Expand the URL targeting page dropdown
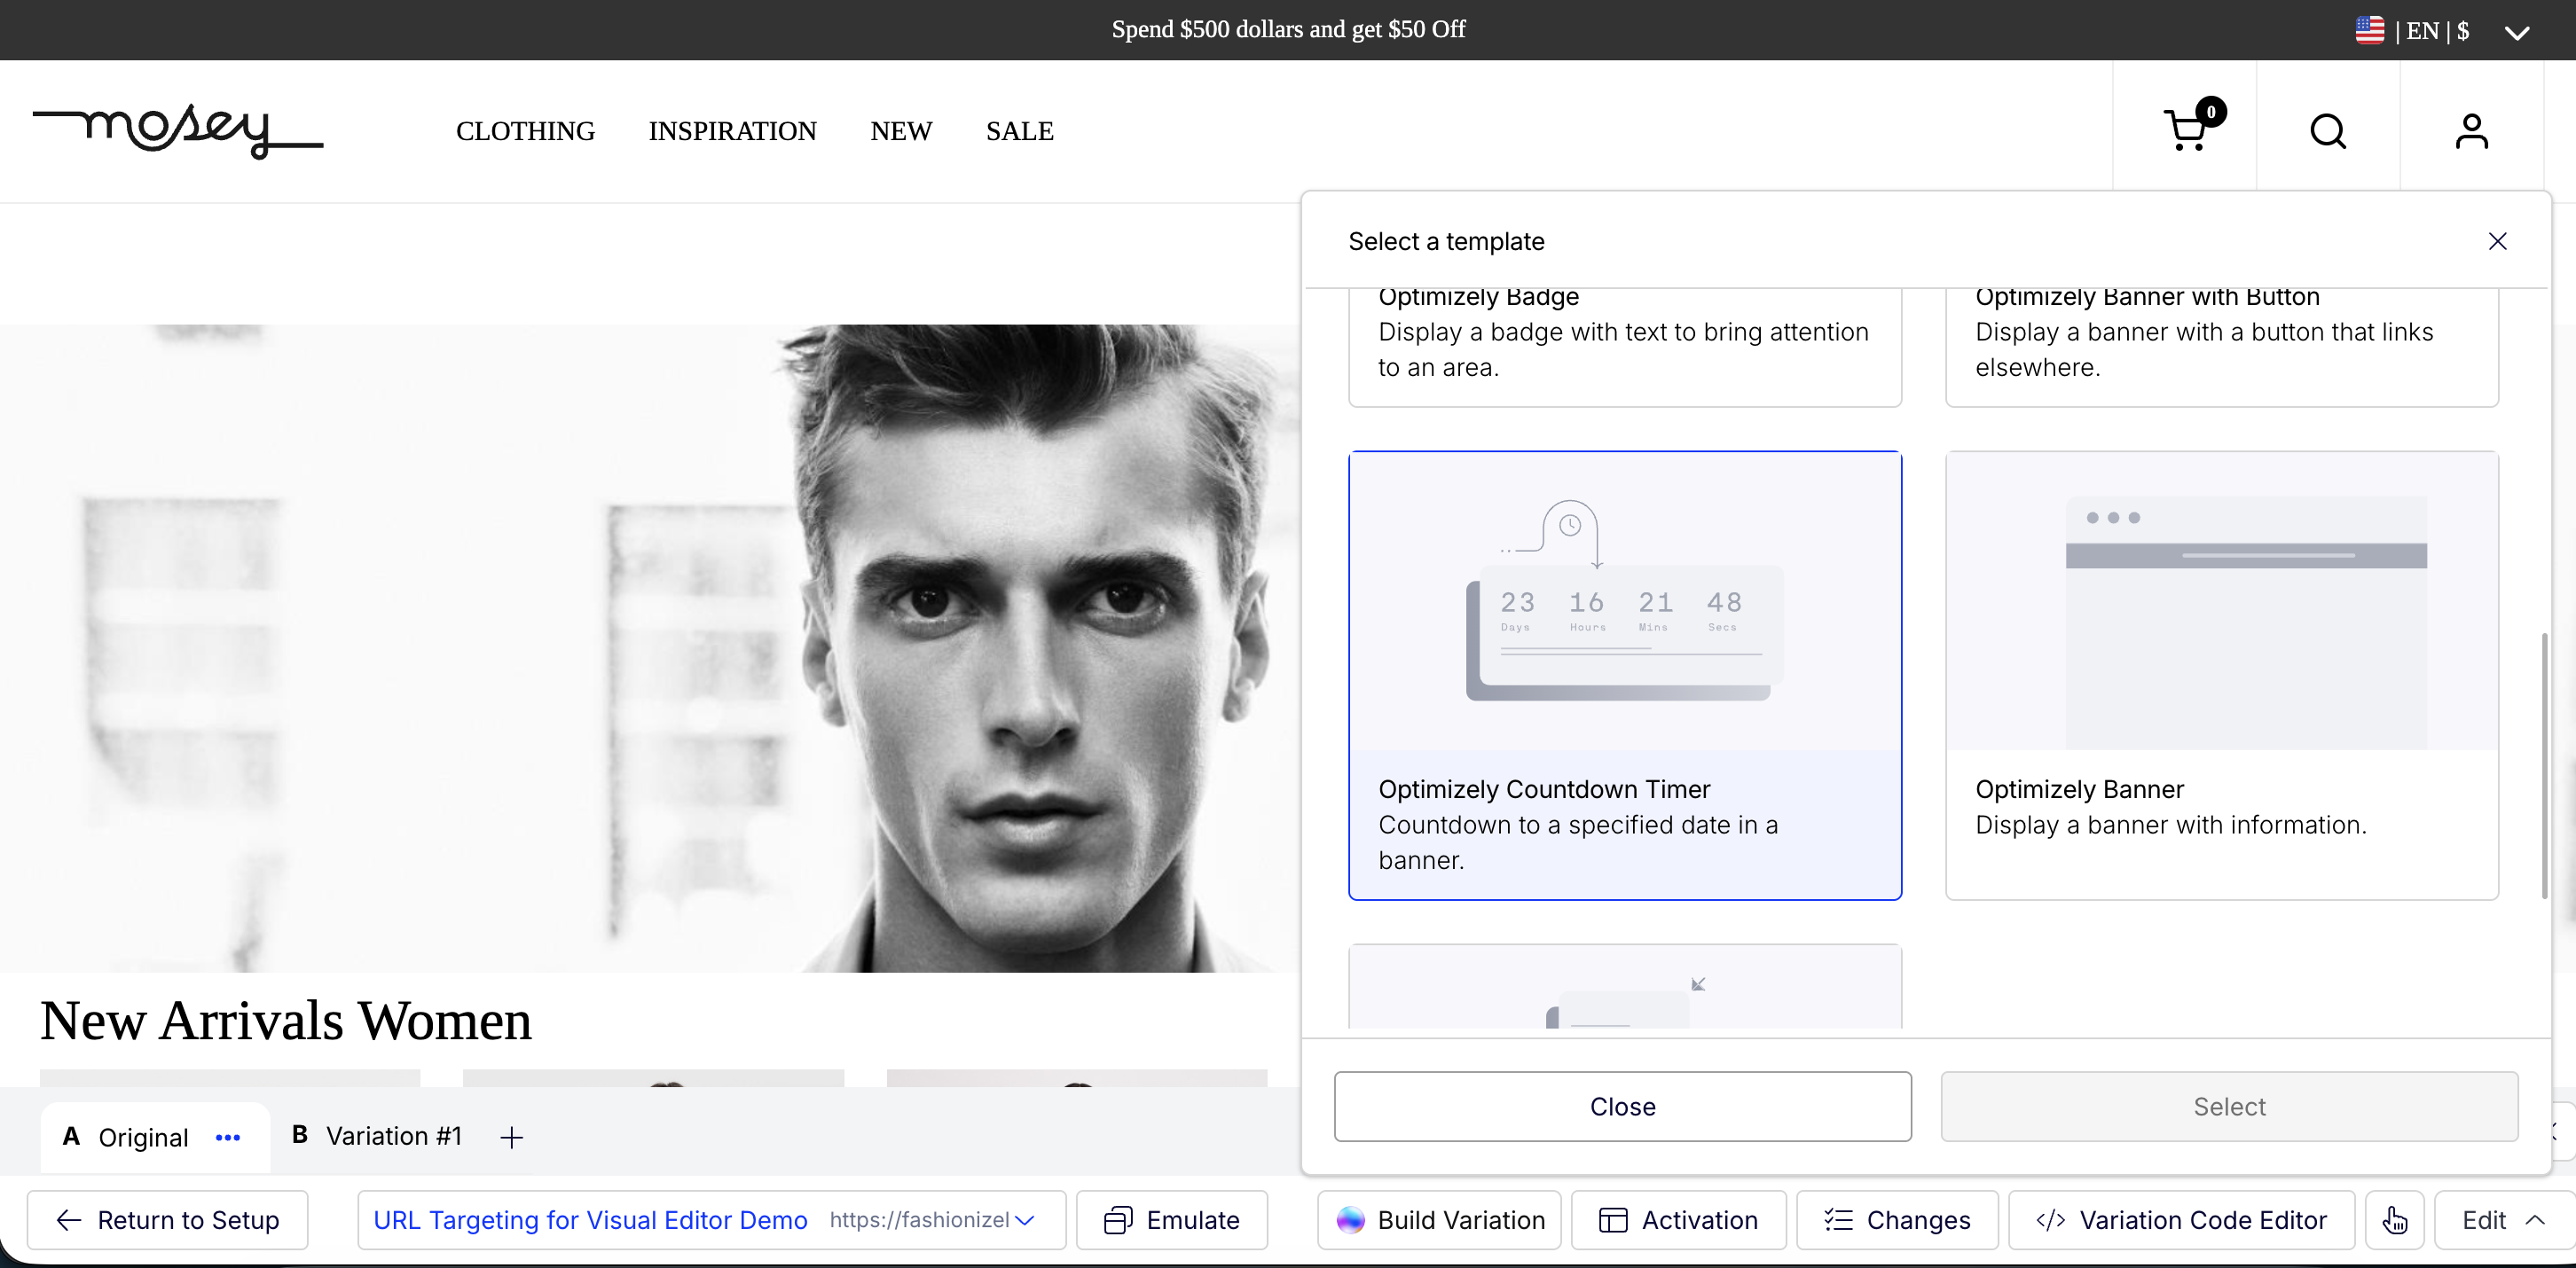Screen dimensions: 2576x1268 click(x=1024, y=1219)
